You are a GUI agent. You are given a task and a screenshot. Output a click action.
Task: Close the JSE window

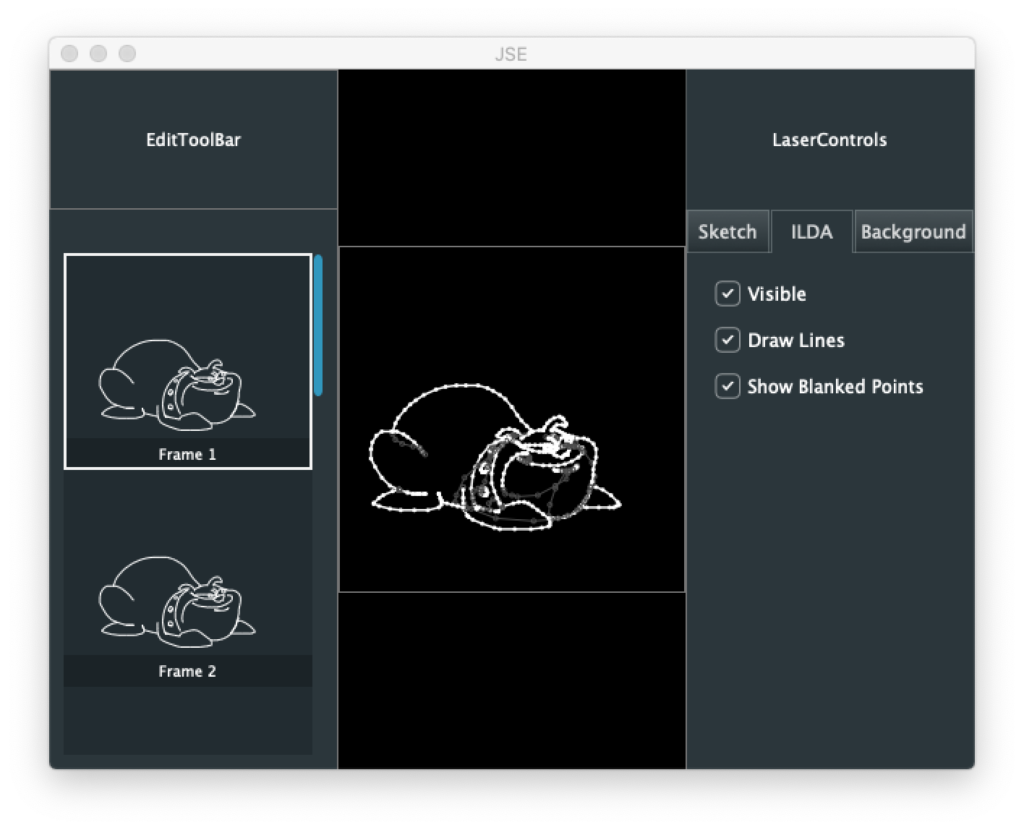point(69,54)
